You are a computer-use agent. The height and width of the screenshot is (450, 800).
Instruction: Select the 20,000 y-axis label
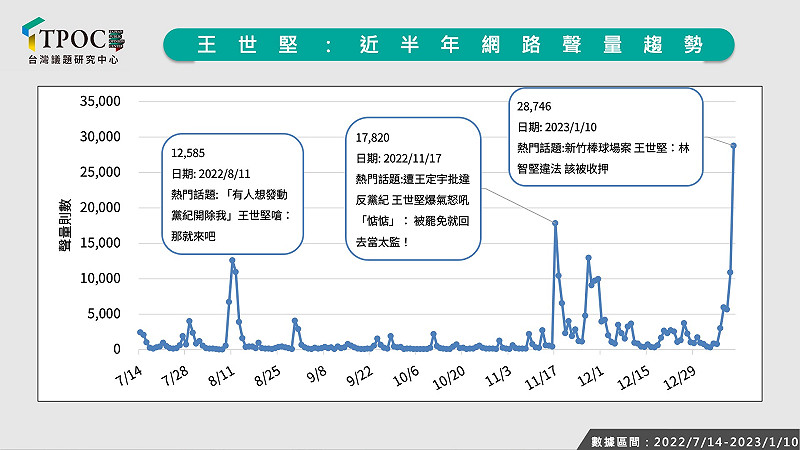98,207
